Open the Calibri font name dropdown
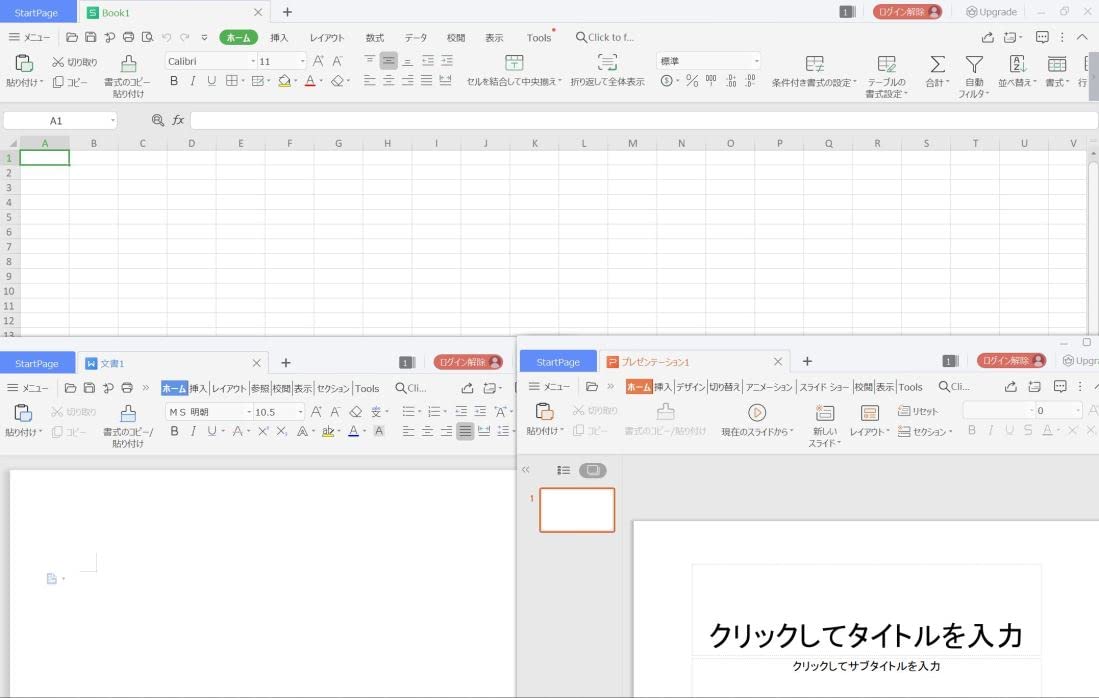Screen dimensions: 1099x698 coord(253,61)
